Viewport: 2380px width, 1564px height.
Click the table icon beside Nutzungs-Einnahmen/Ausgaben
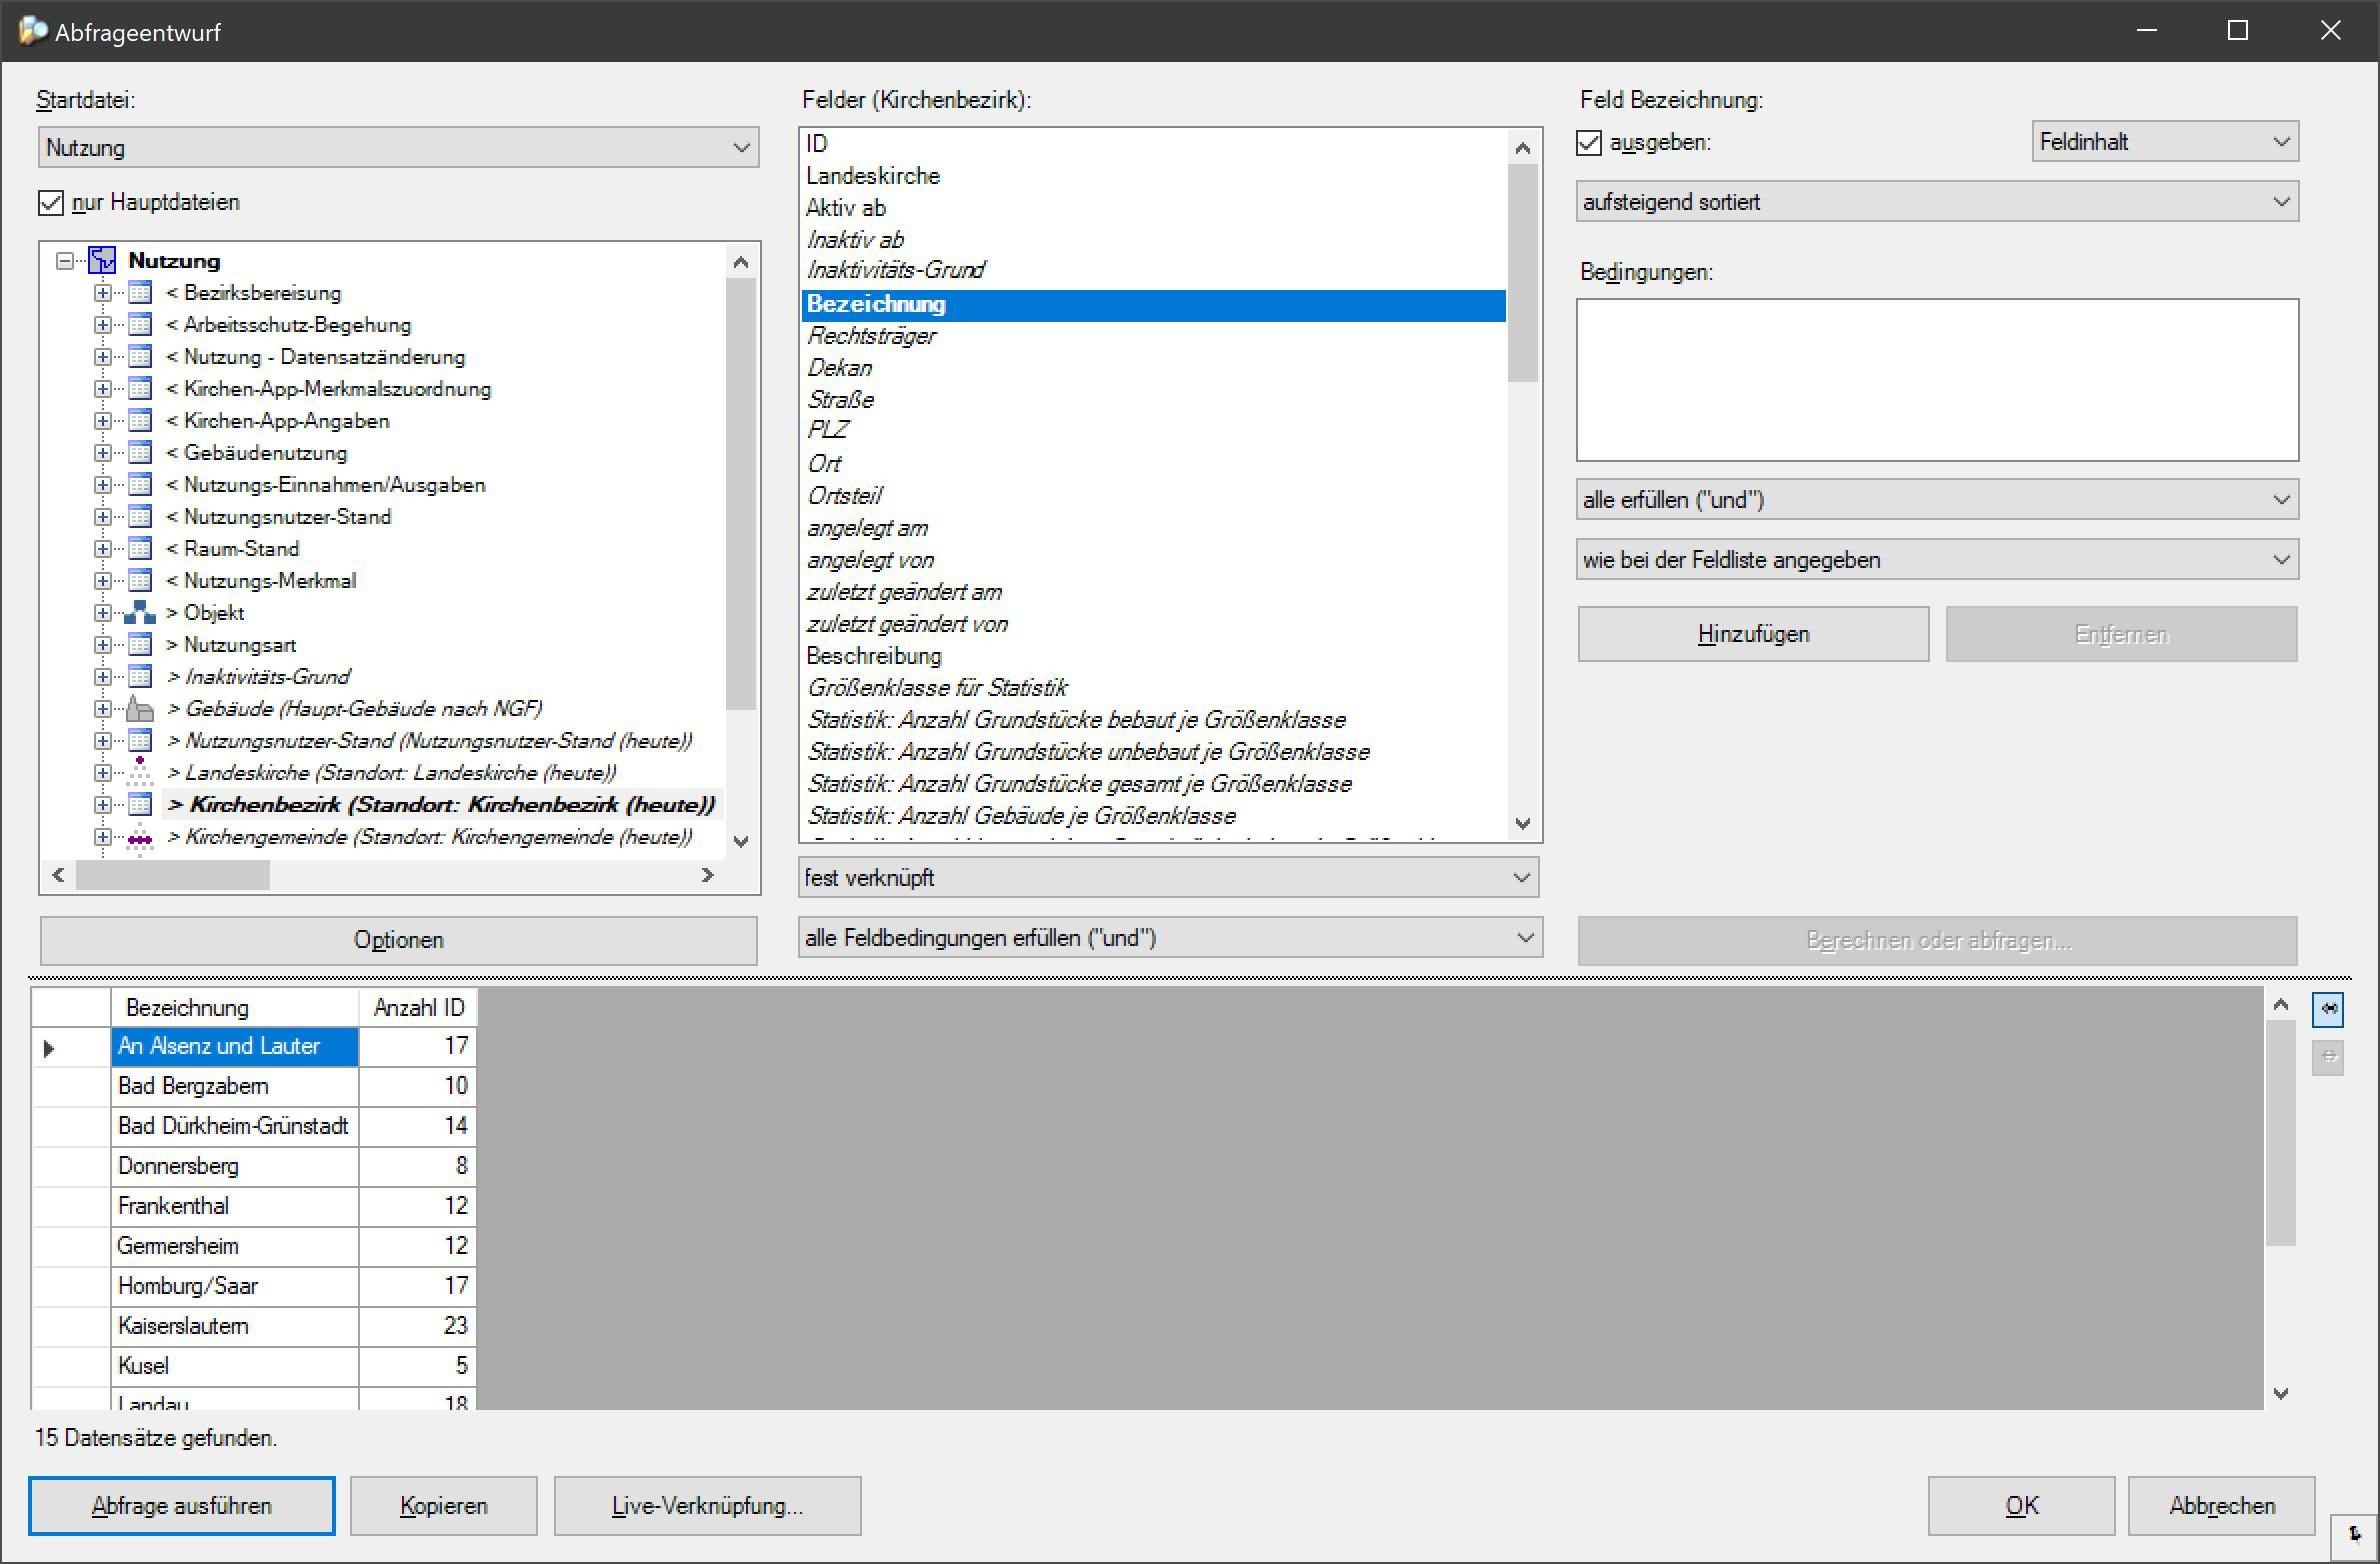(140, 485)
